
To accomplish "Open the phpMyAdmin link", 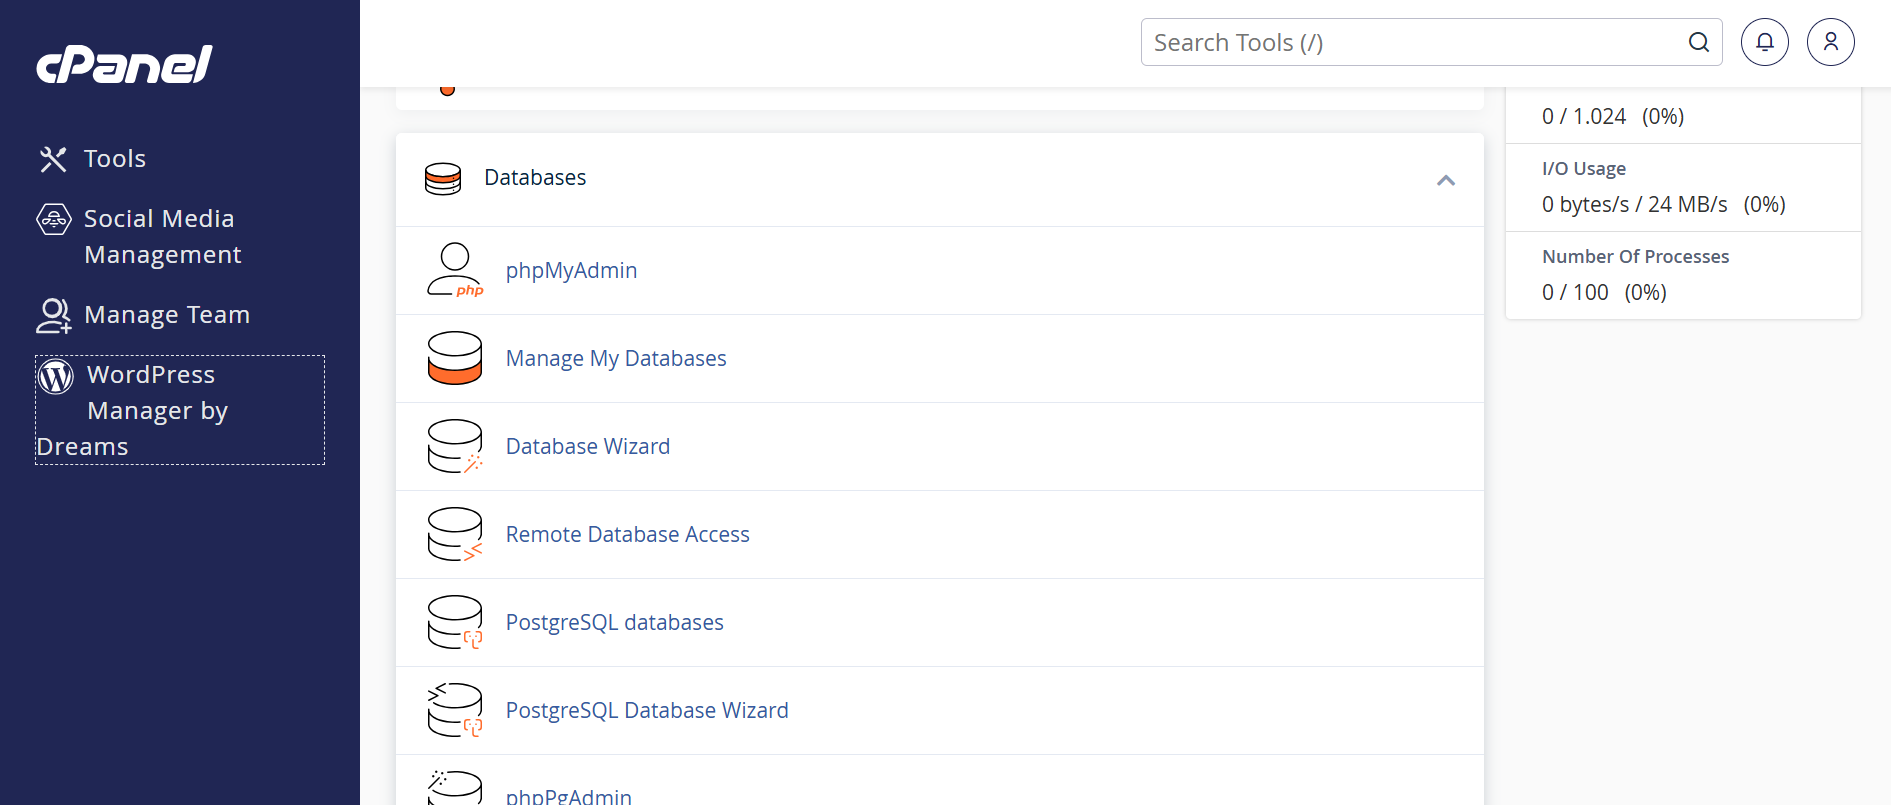I will pyautogui.click(x=571, y=271).
